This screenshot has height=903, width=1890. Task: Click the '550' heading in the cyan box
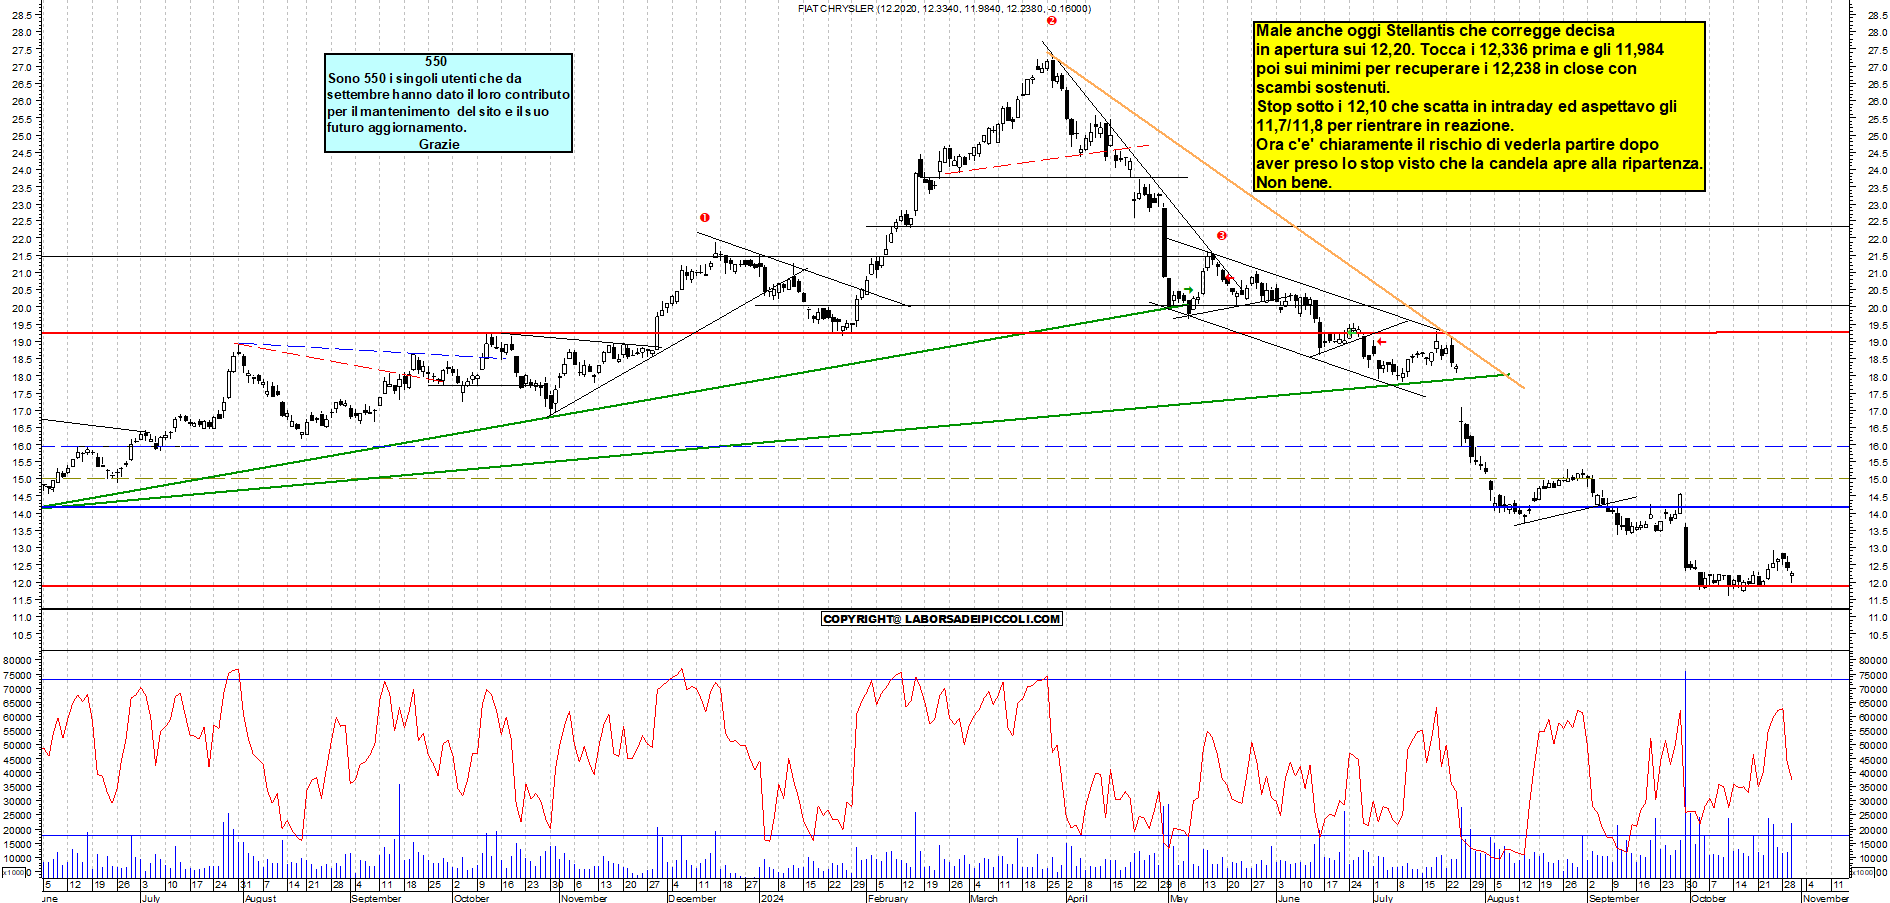click(x=436, y=61)
